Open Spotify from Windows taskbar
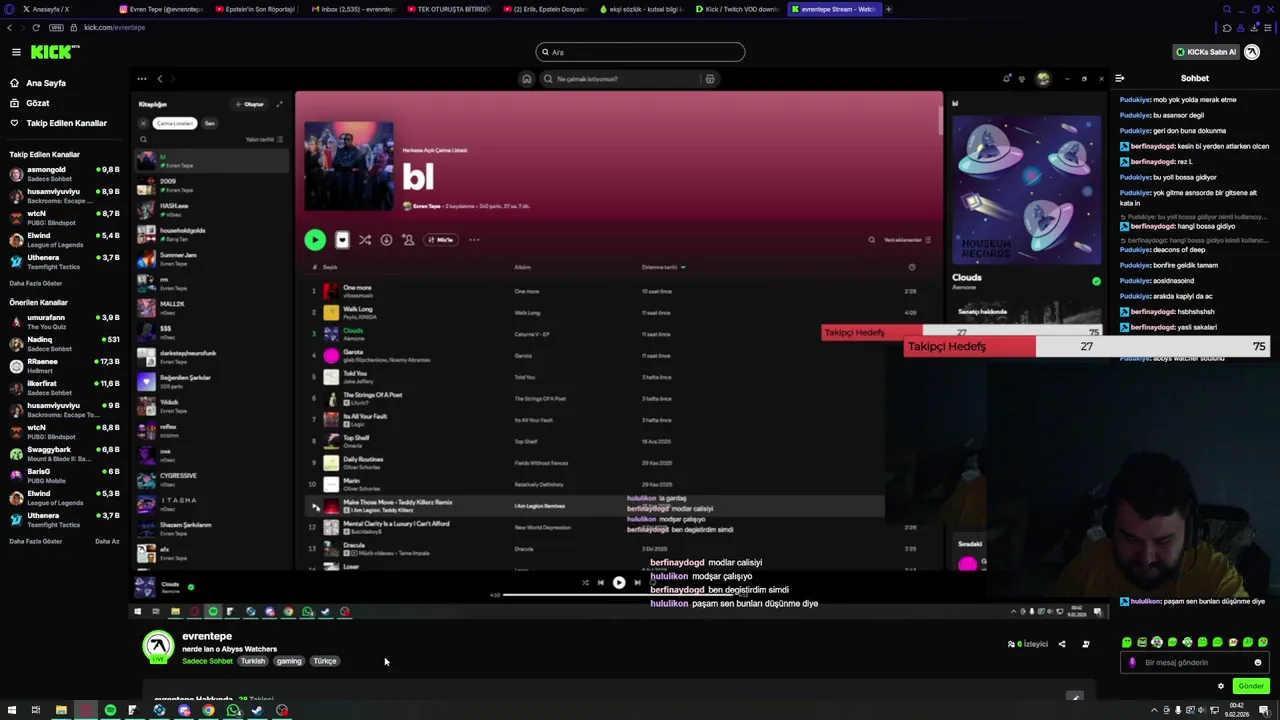Image resolution: width=1280 pixels, height=720 pixels. click(x=110, y=710)
